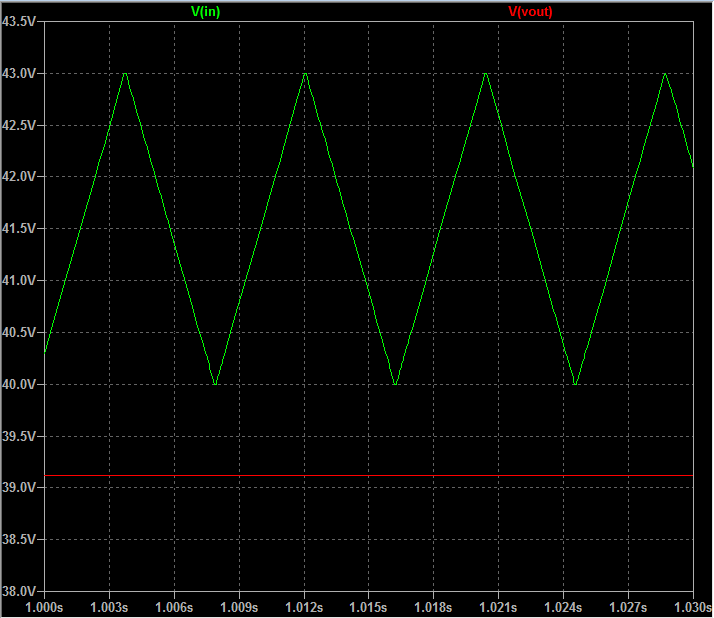
Task: Click the 1.021s time axis label
Action: (498, 607)
